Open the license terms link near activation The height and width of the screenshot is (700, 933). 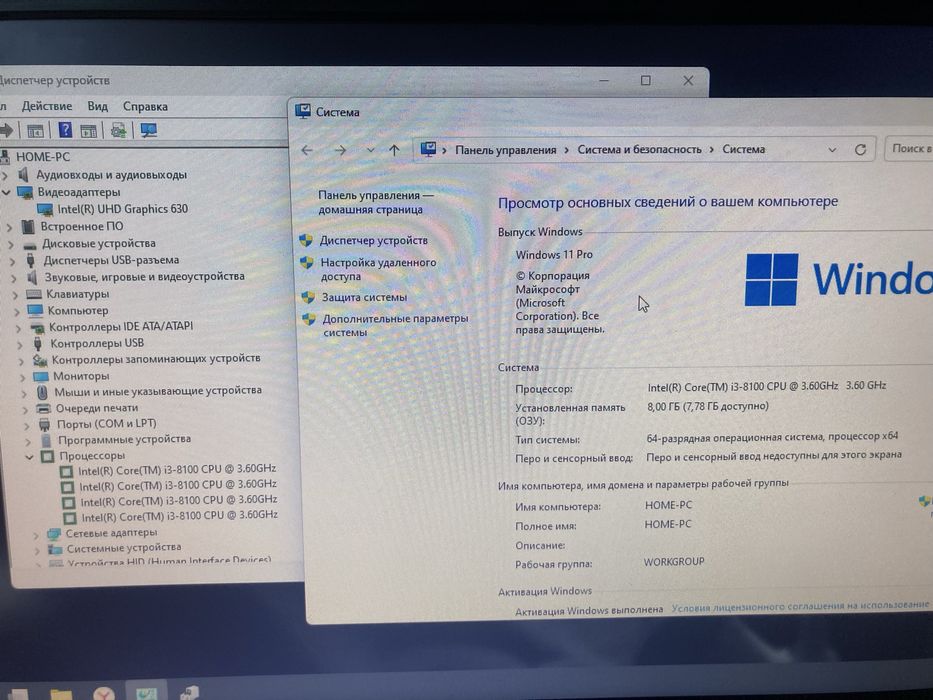coord(800,606)
